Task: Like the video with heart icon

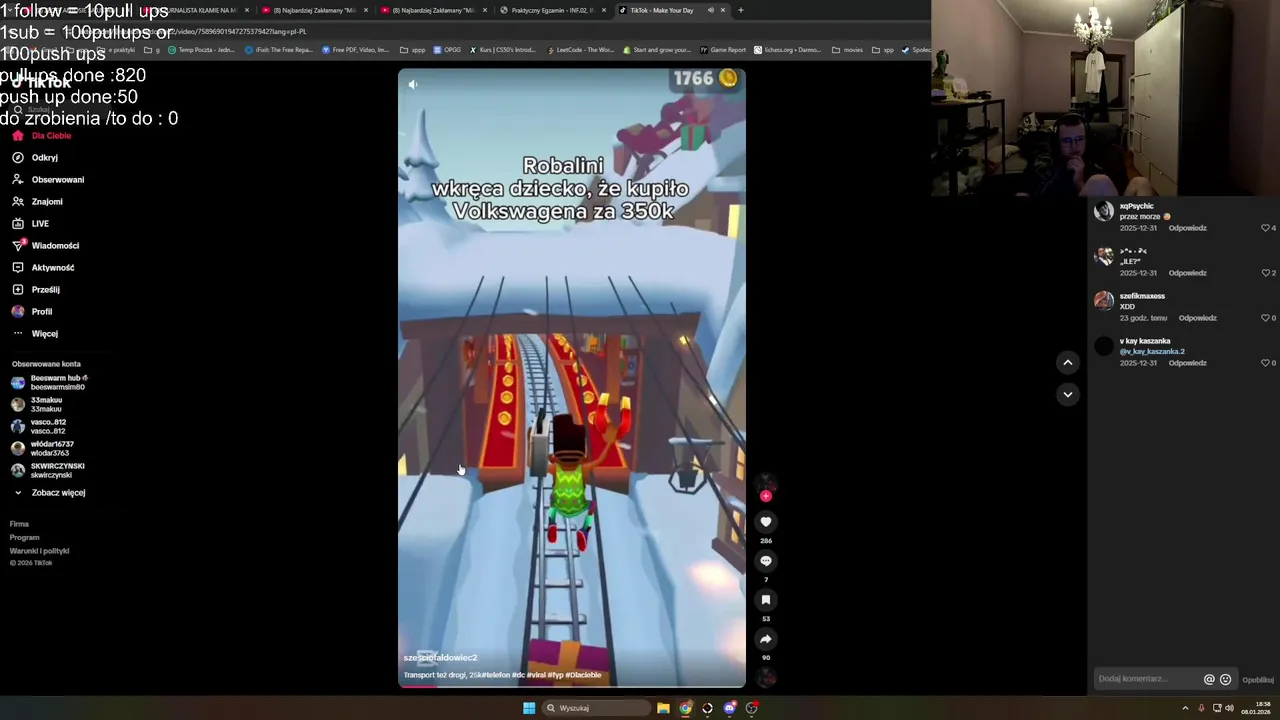Action: [766, 522]
